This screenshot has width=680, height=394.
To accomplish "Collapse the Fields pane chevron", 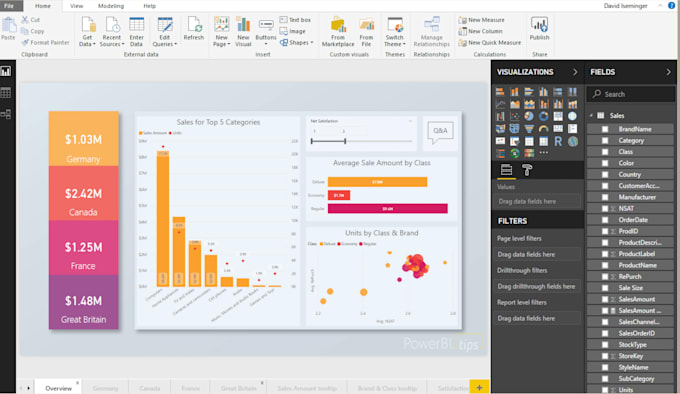I will [x=668, y=72].
